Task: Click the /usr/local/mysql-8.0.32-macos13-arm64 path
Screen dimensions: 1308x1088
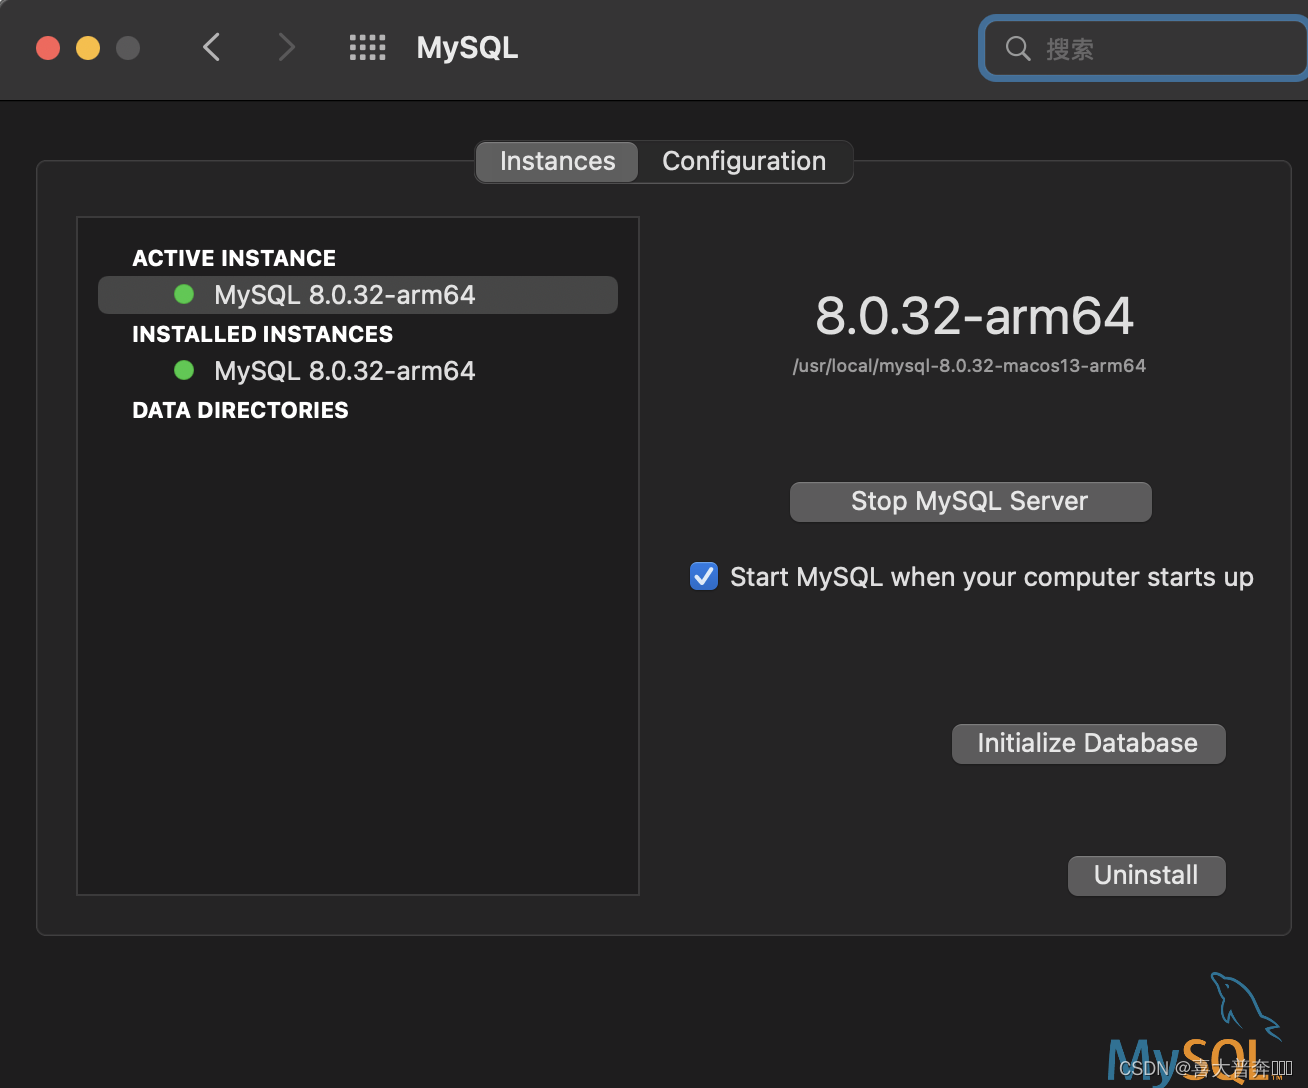Action: 969,366
